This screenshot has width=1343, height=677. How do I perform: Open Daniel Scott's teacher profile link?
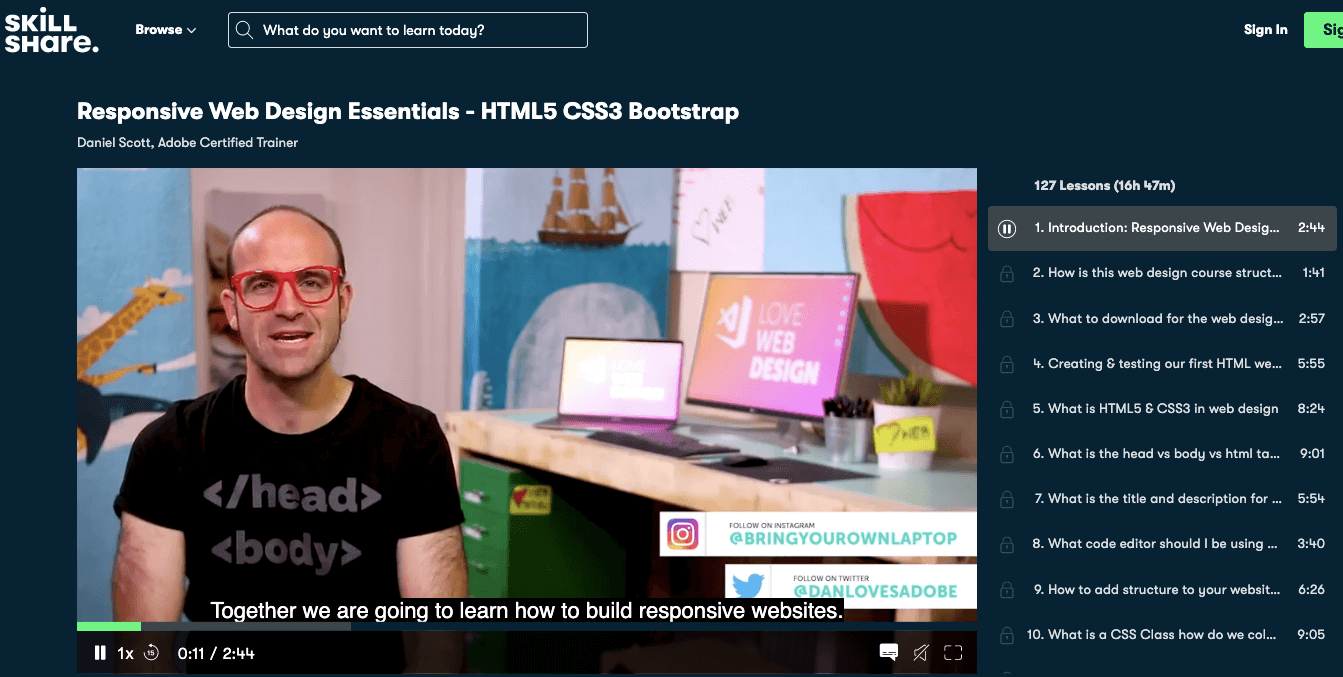coord(187,143)
